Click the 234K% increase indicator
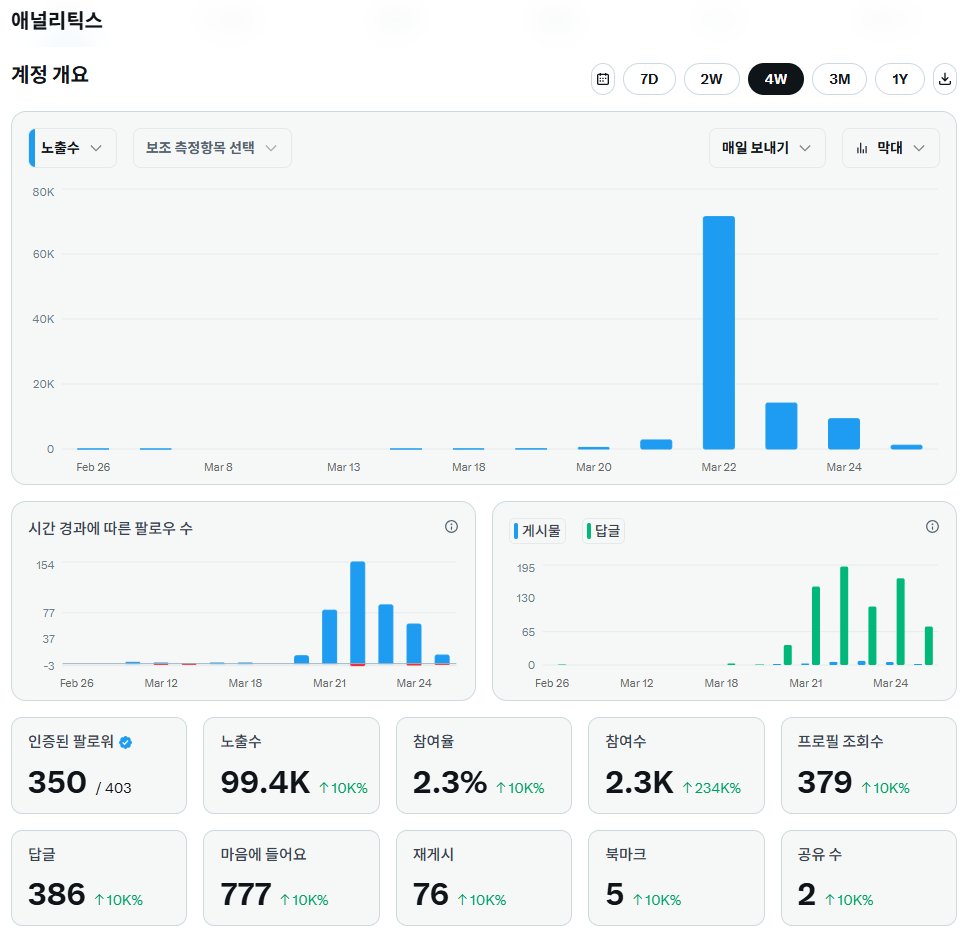 [x=712, y=788]
